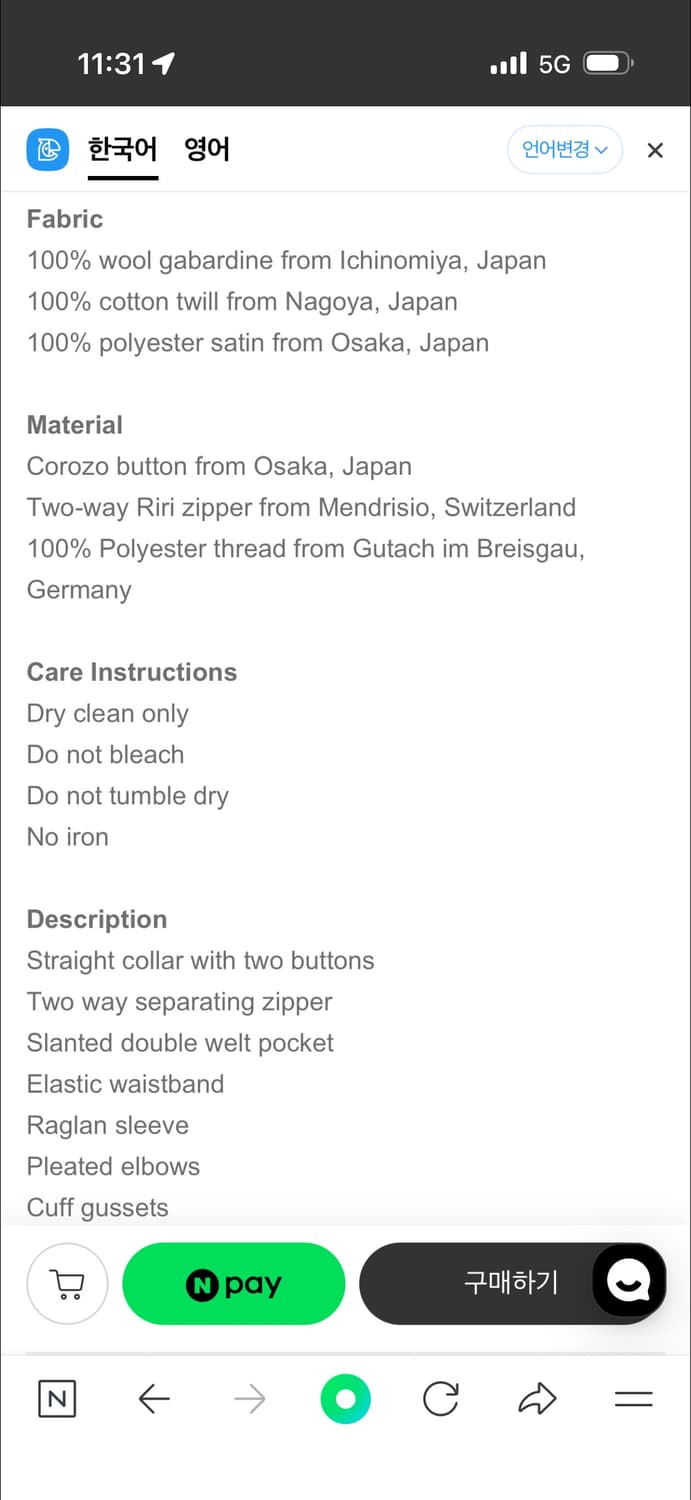Image resolution: width=691 pixels, height=1500 pixels.
Task: Reload the current page
Action: [x=440, y=1399]
